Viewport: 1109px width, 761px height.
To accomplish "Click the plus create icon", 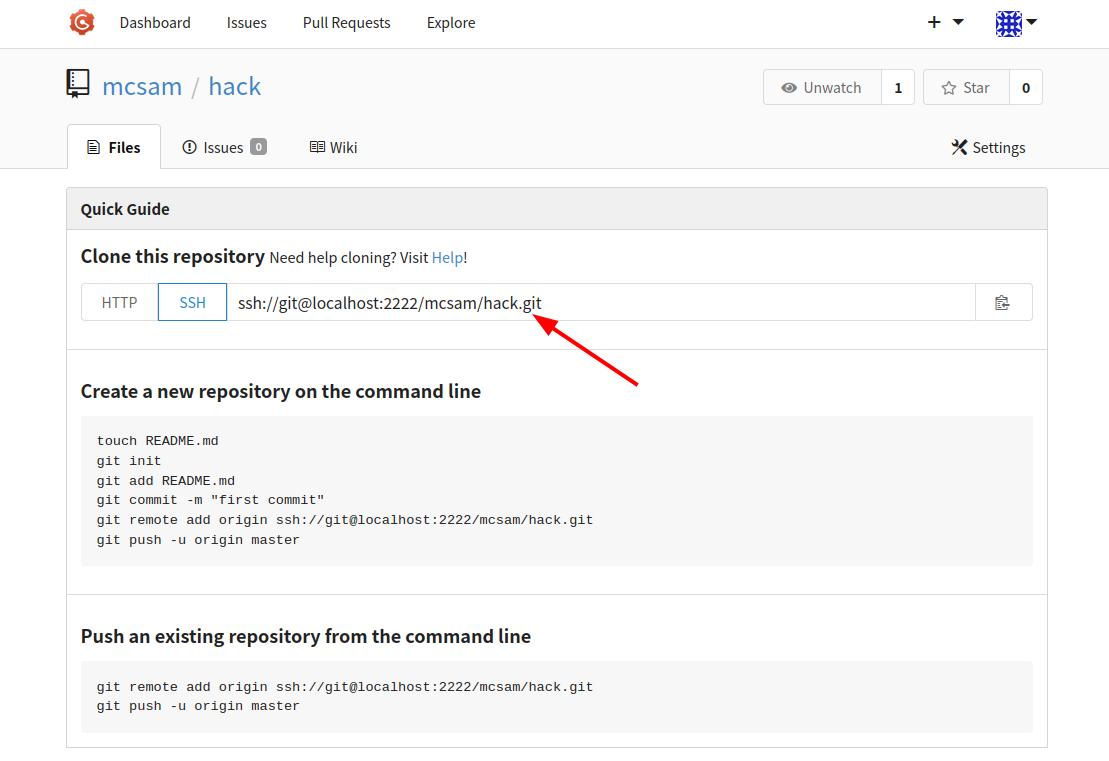I will pyautogui.click(x=934, y=23).
